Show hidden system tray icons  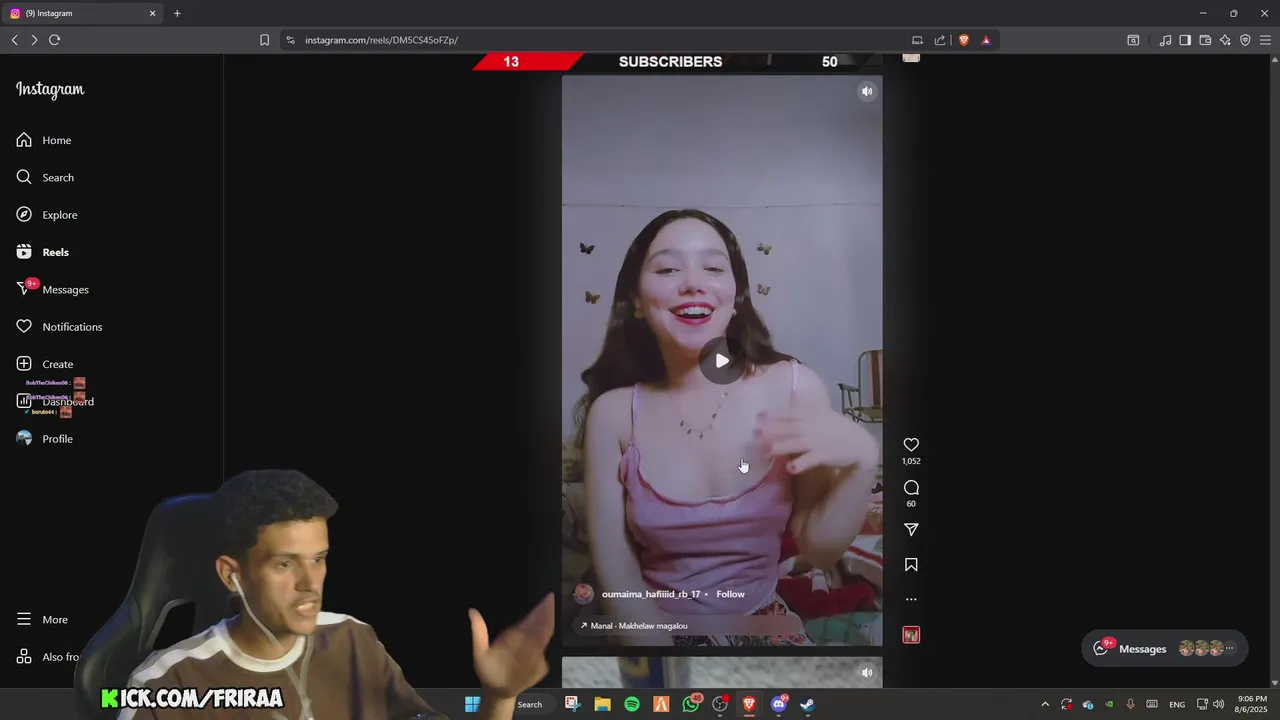tap(1045, 704)
